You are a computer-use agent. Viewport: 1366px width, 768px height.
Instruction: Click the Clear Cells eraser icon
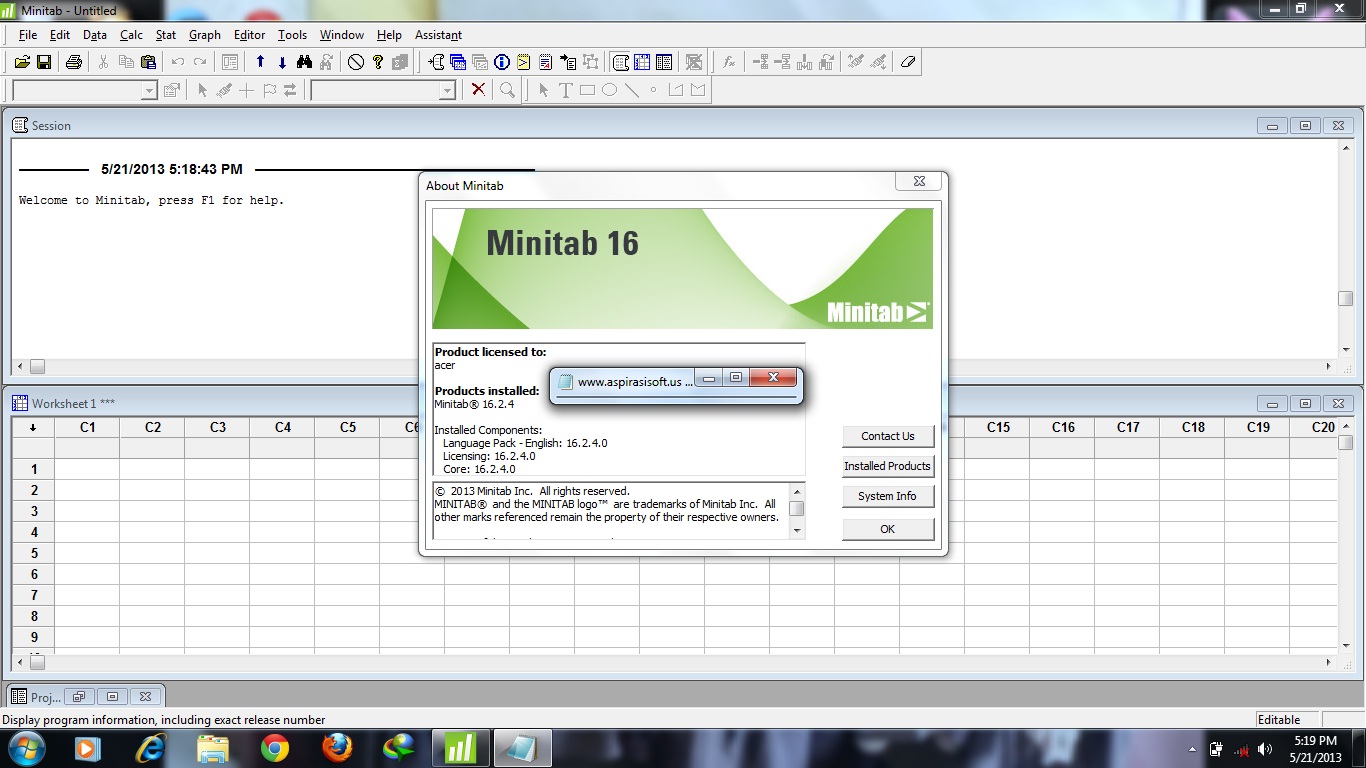point(907,62)
